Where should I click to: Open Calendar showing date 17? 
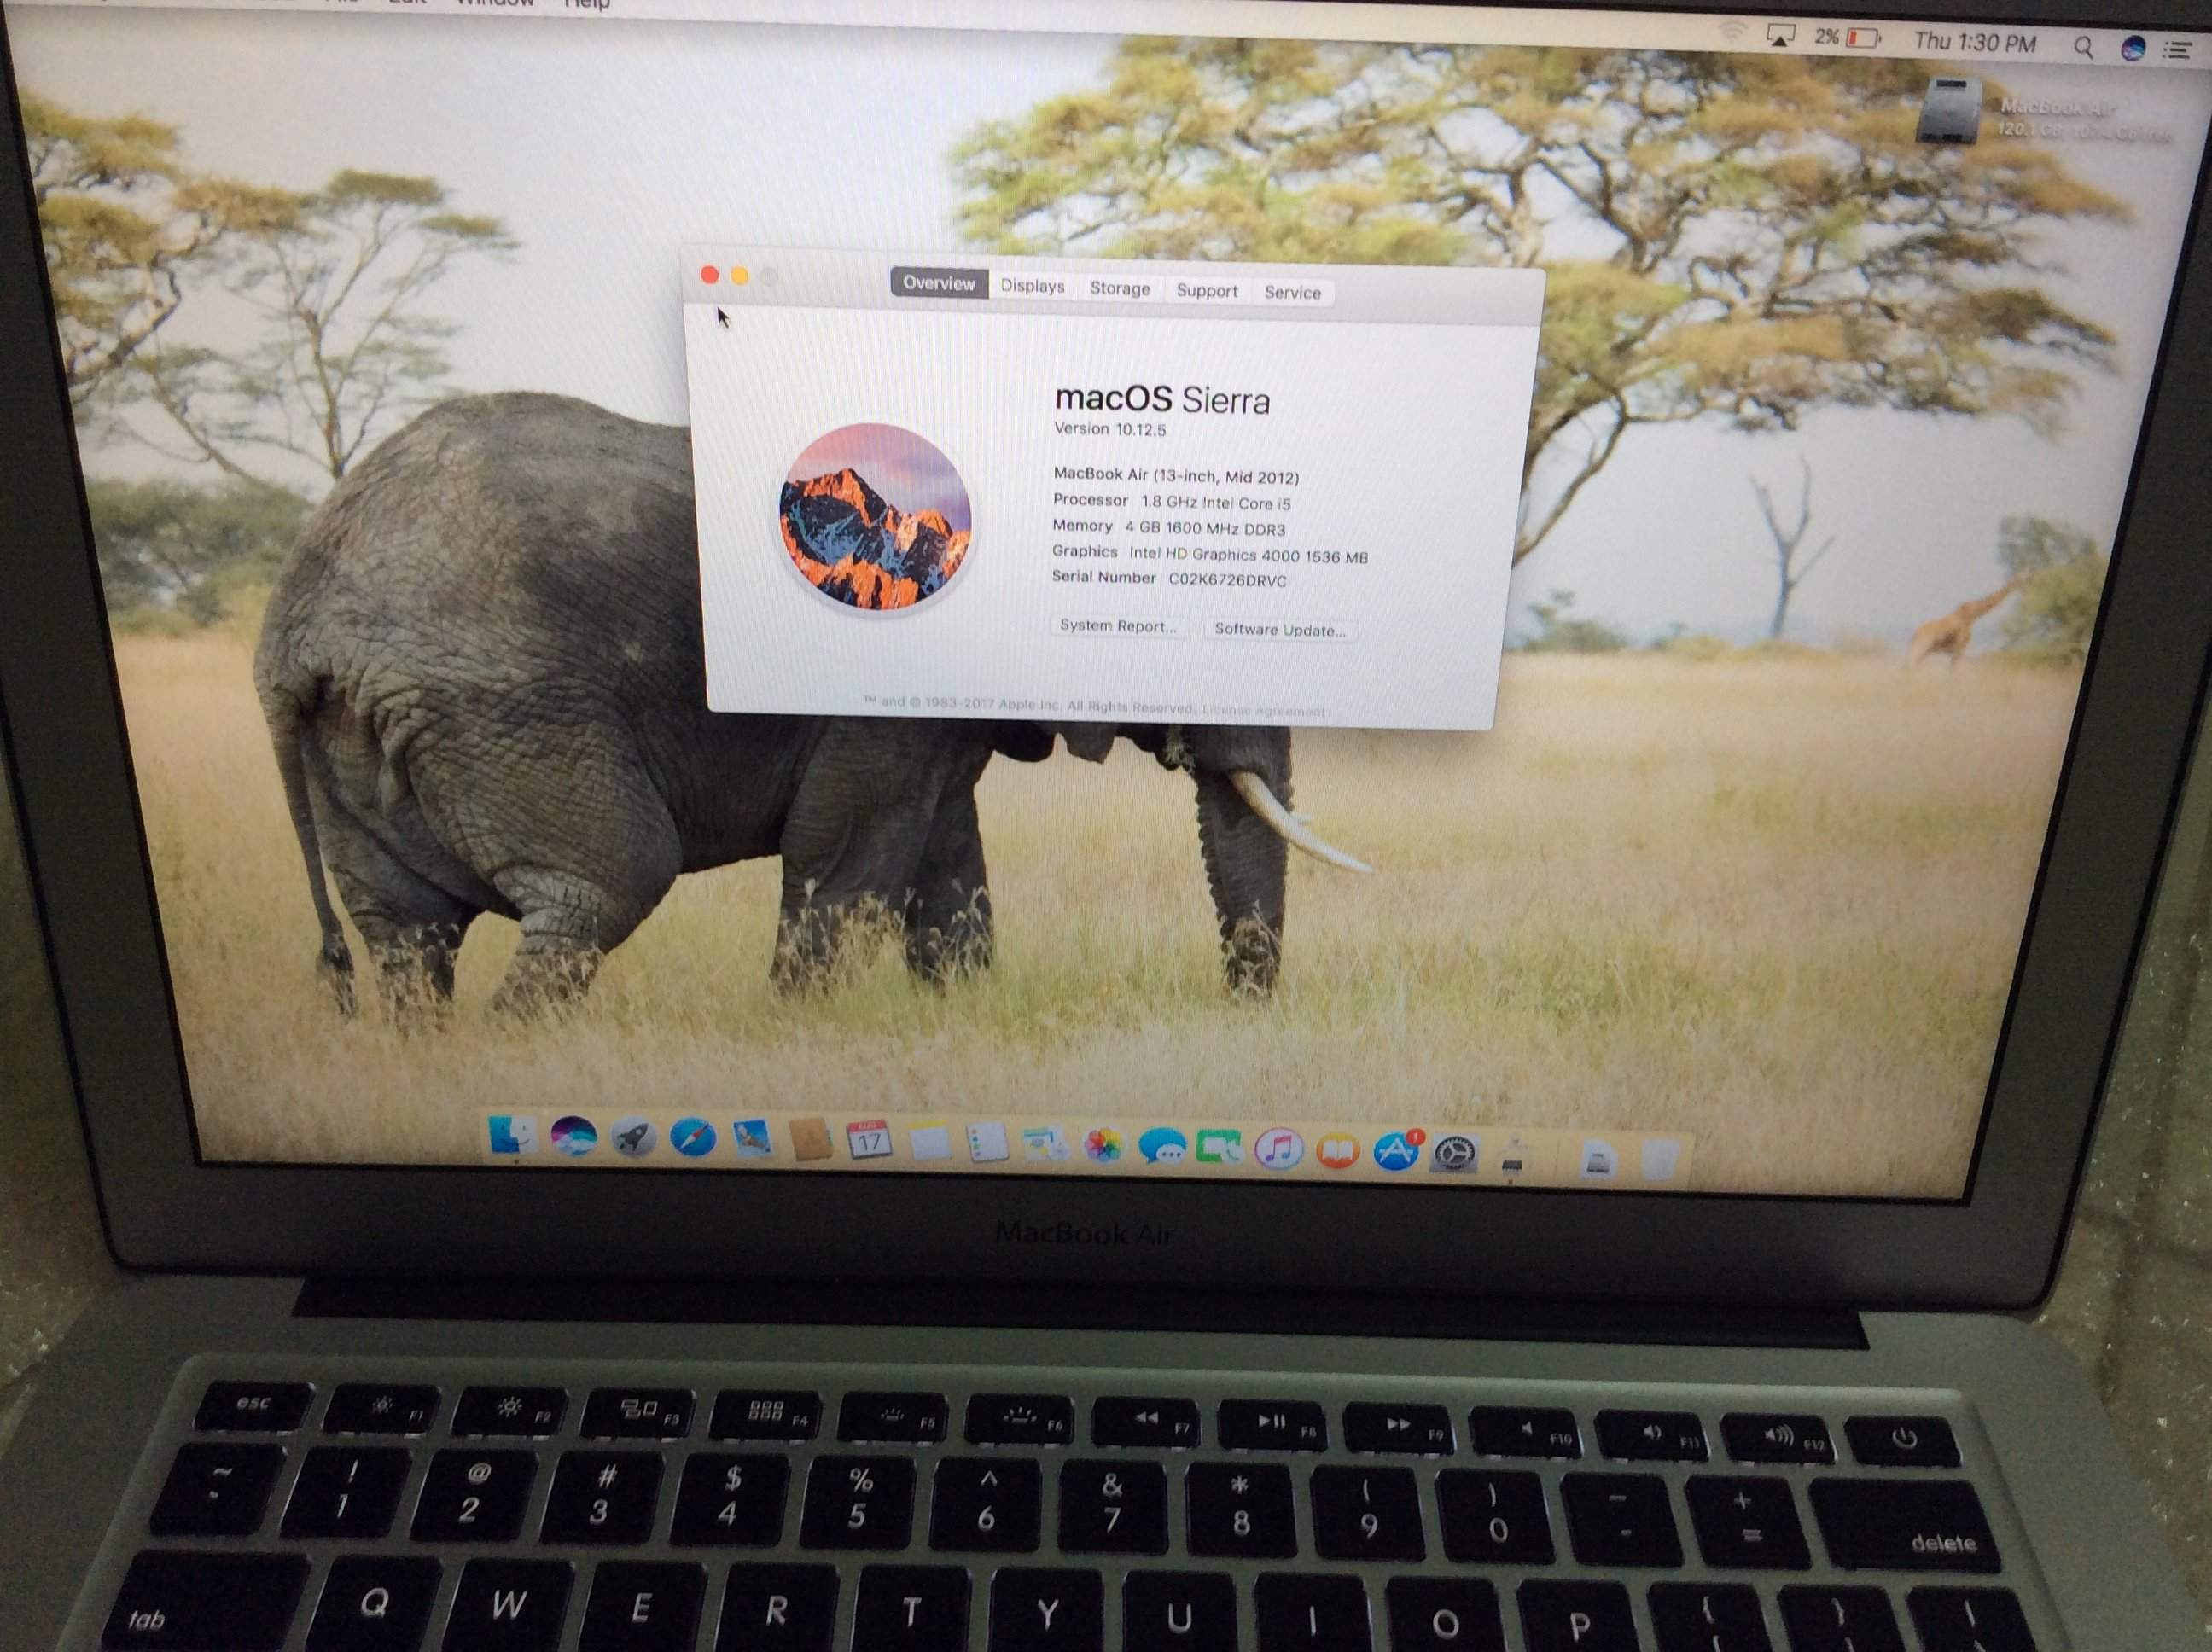click(868, 1142)
